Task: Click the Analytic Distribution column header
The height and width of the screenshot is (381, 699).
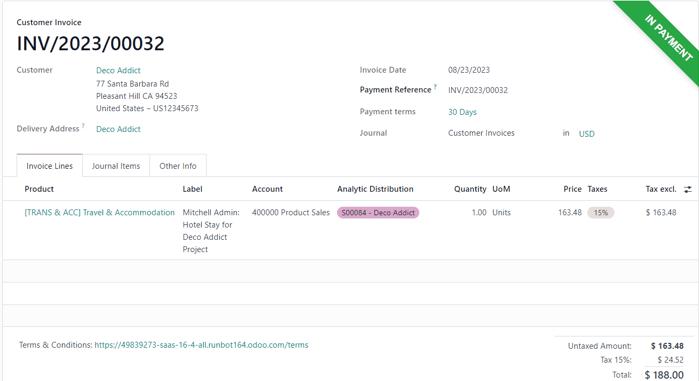Action: click(375, 189)
